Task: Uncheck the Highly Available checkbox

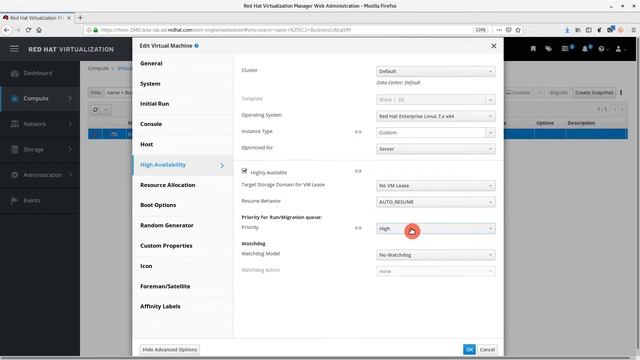Action: tap(244, 171)
